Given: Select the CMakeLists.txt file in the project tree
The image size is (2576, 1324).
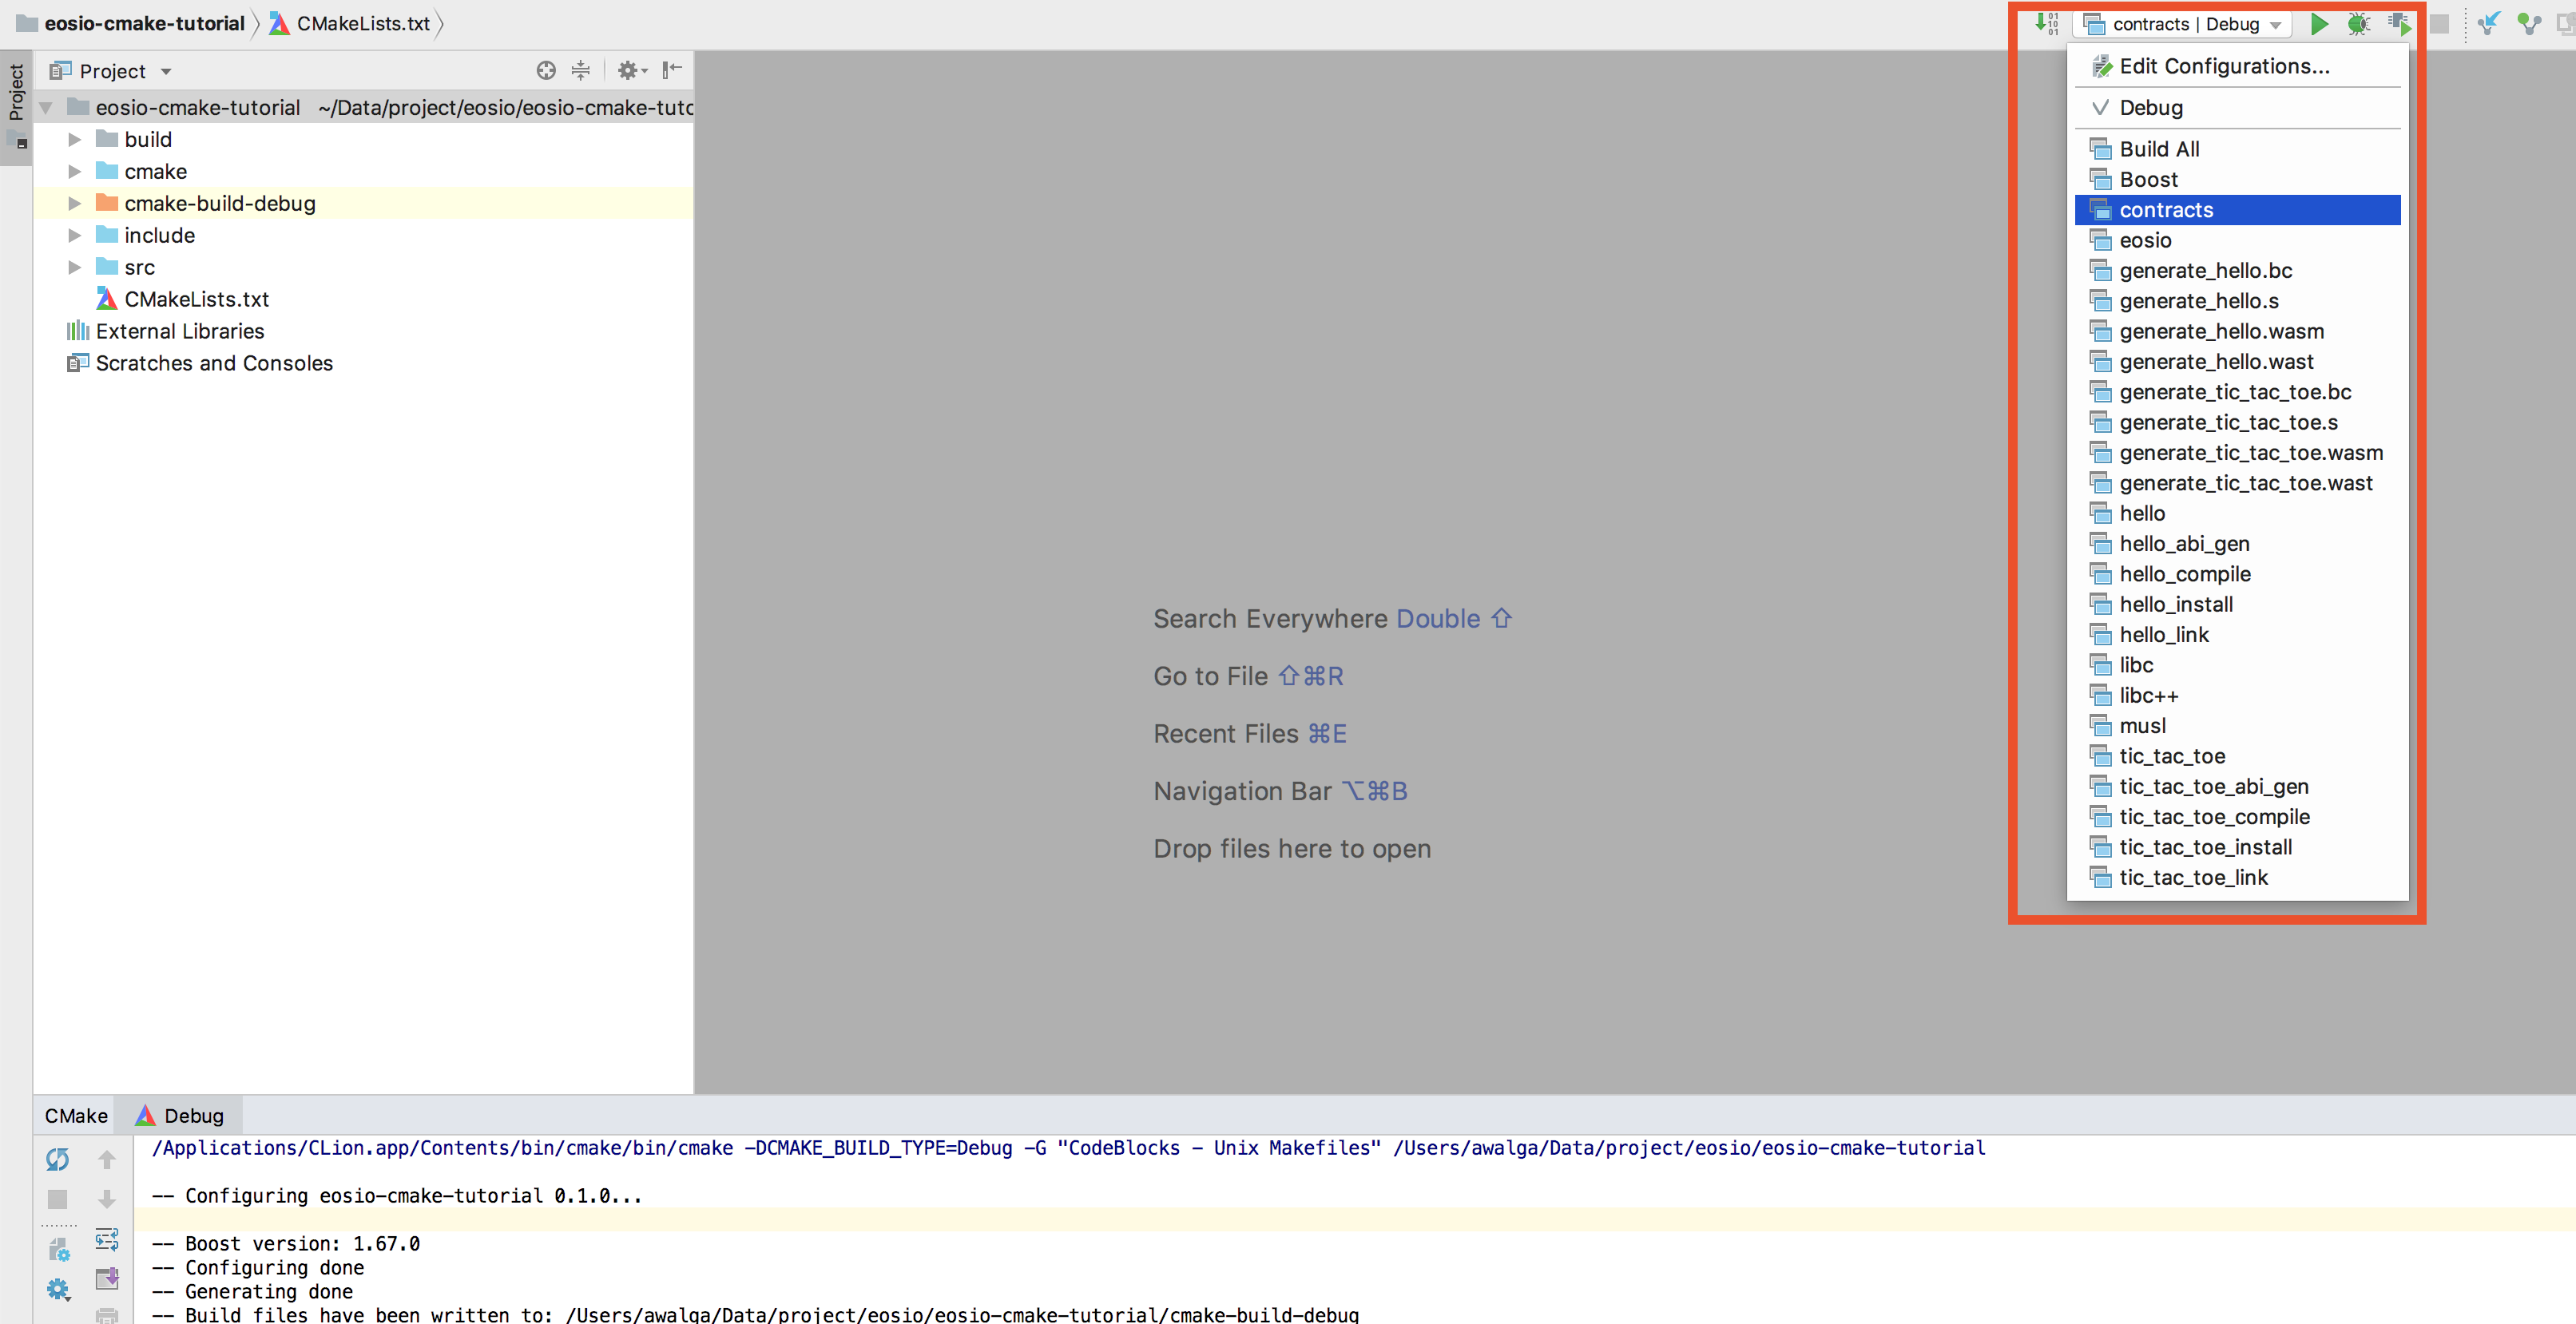Looking at the screenshot, I should pos(196,299).
